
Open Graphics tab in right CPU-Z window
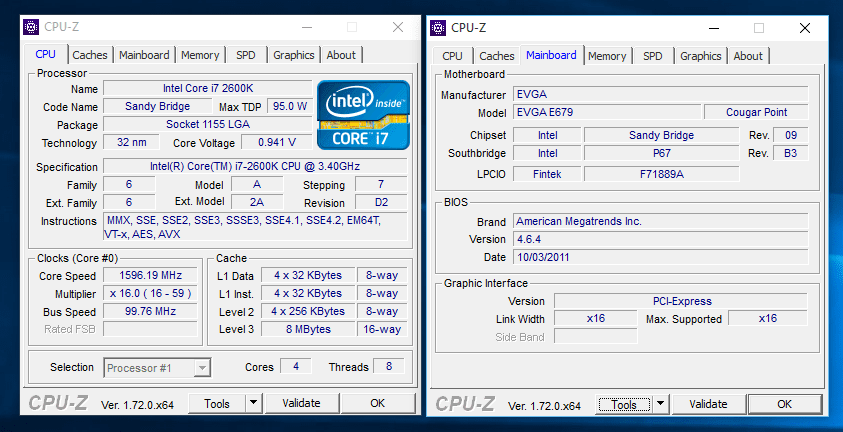tap(701, 56)
